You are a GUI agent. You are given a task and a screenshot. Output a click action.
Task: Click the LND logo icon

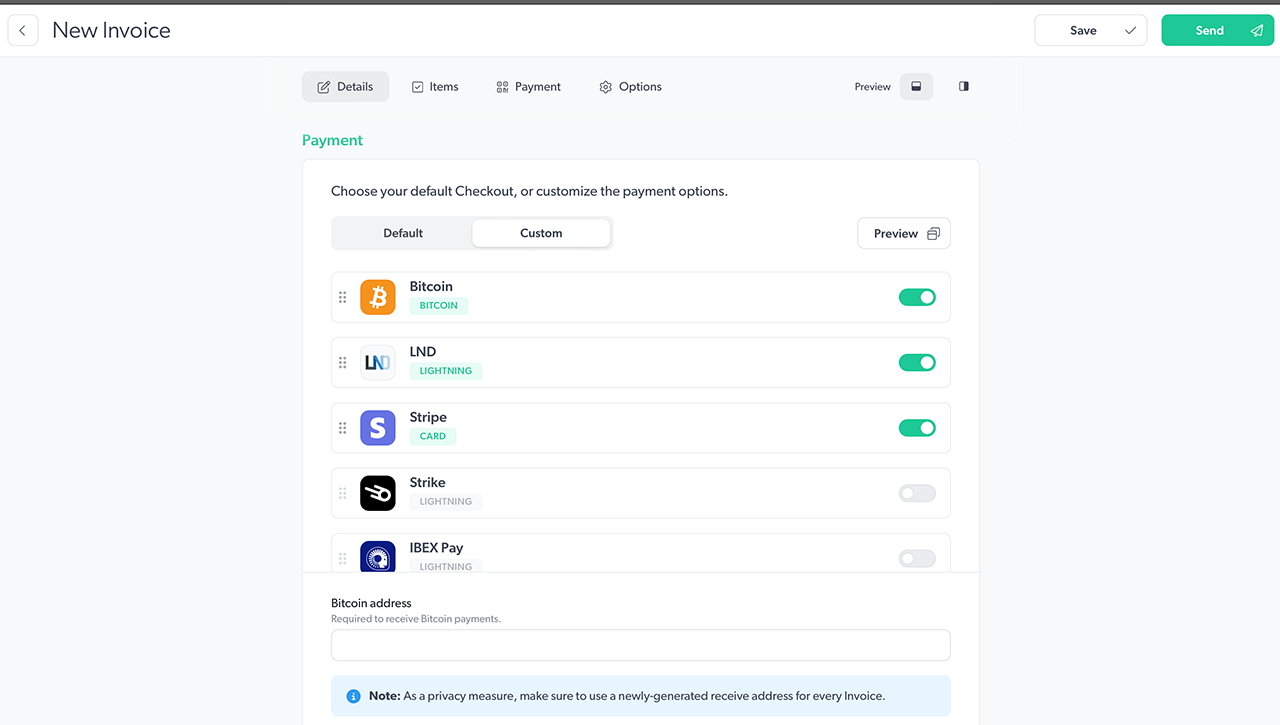(x=378, y=362)
